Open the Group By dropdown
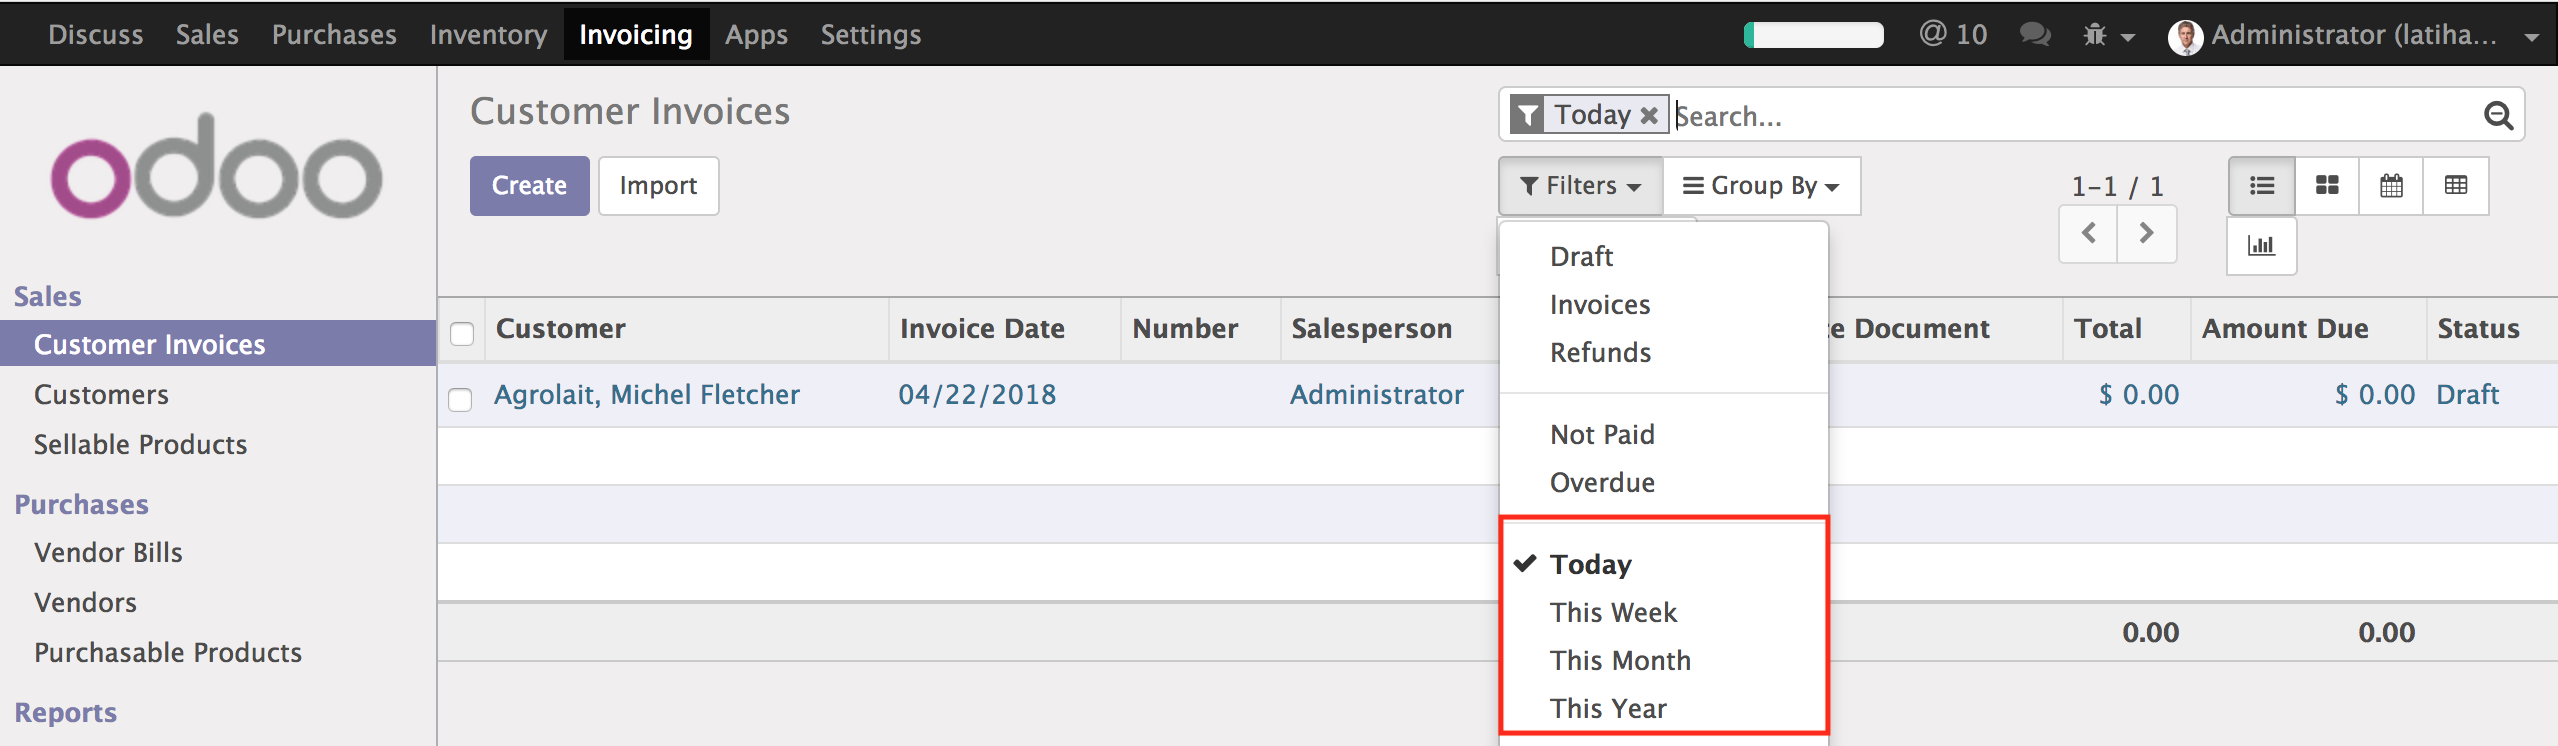 click(1761, 186)
